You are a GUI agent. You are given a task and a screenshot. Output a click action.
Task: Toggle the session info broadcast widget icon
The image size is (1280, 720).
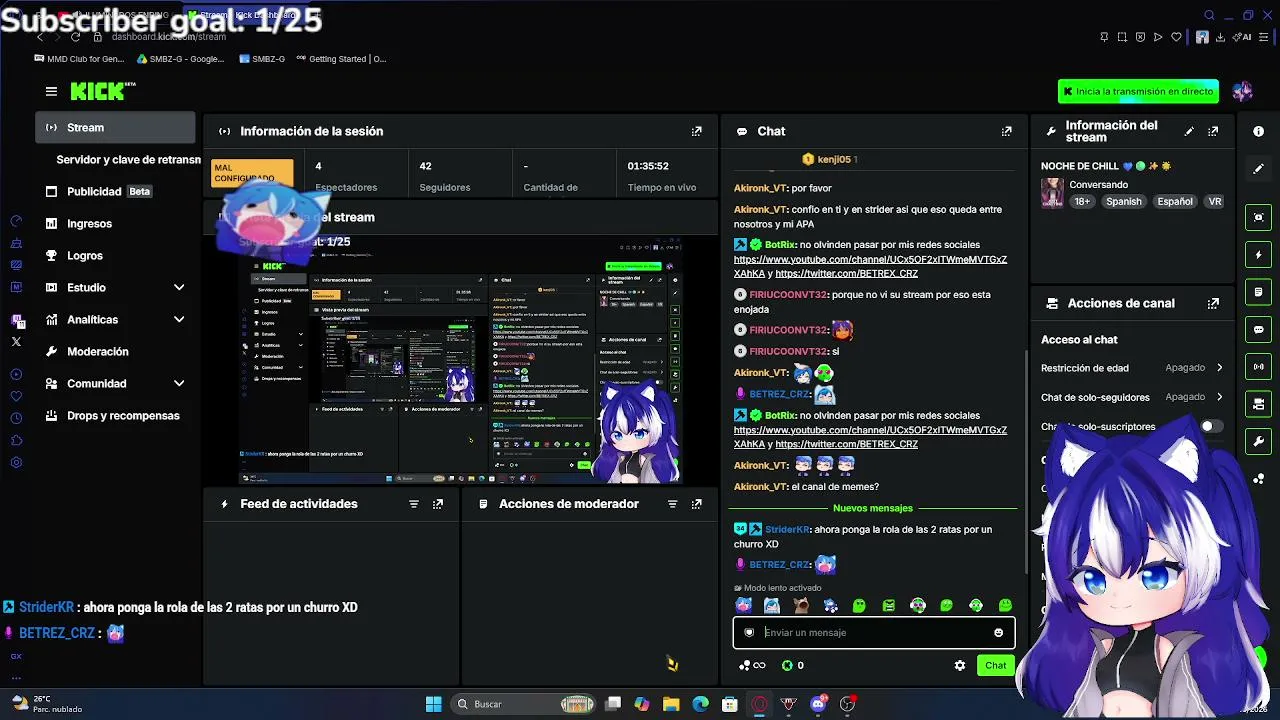pyautogui.click(x=1258, y=367)
